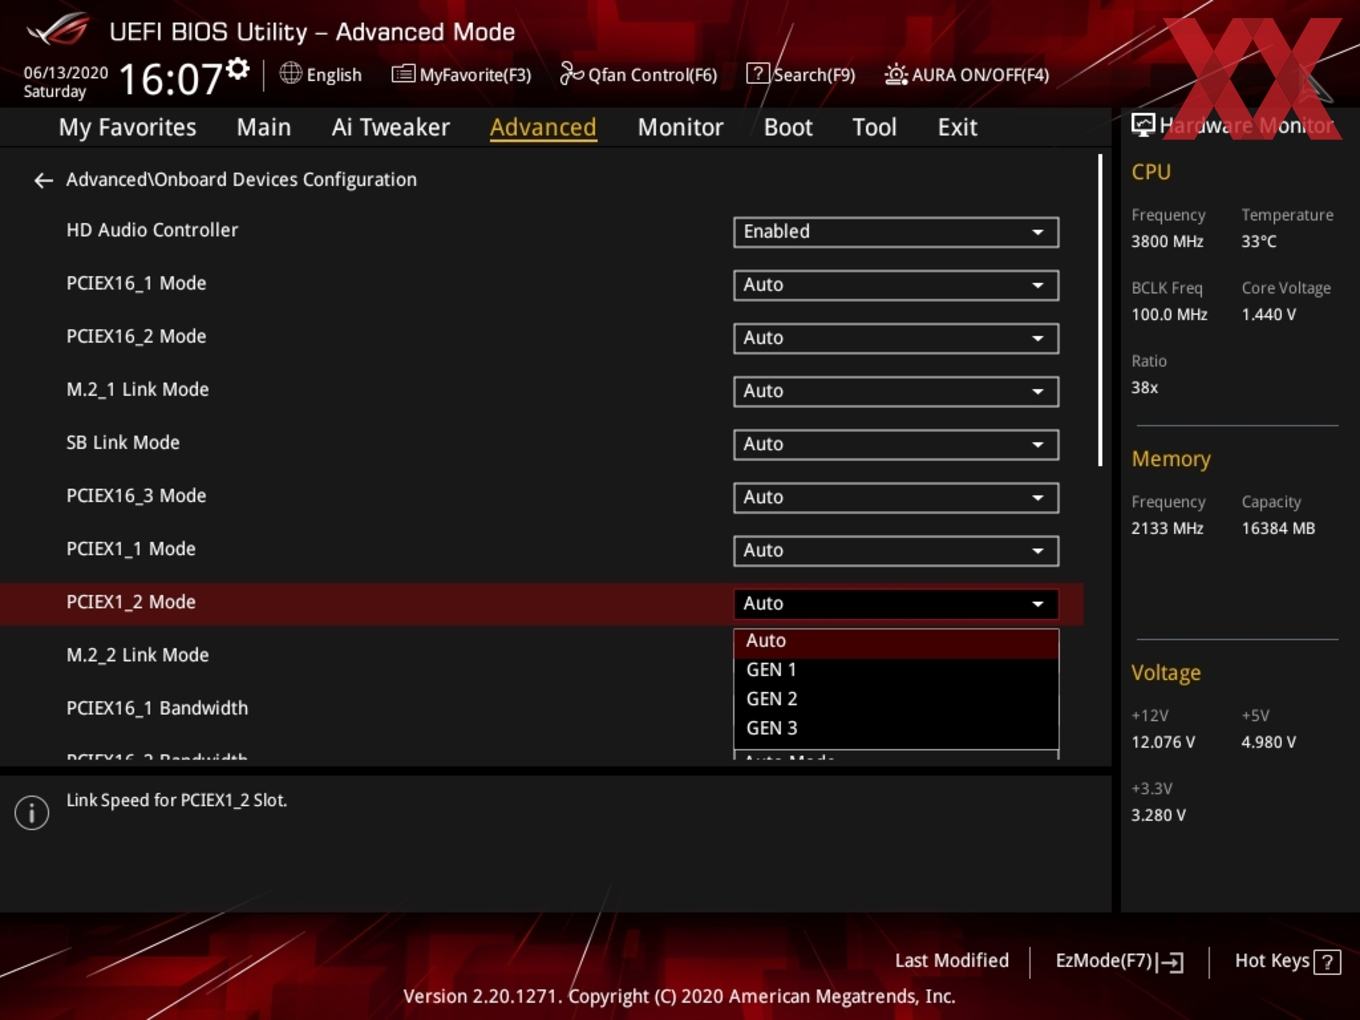This screenshot has height=1020, width=1360.
Task: Switch to Tool tab
Action: [x=874, y=127]
